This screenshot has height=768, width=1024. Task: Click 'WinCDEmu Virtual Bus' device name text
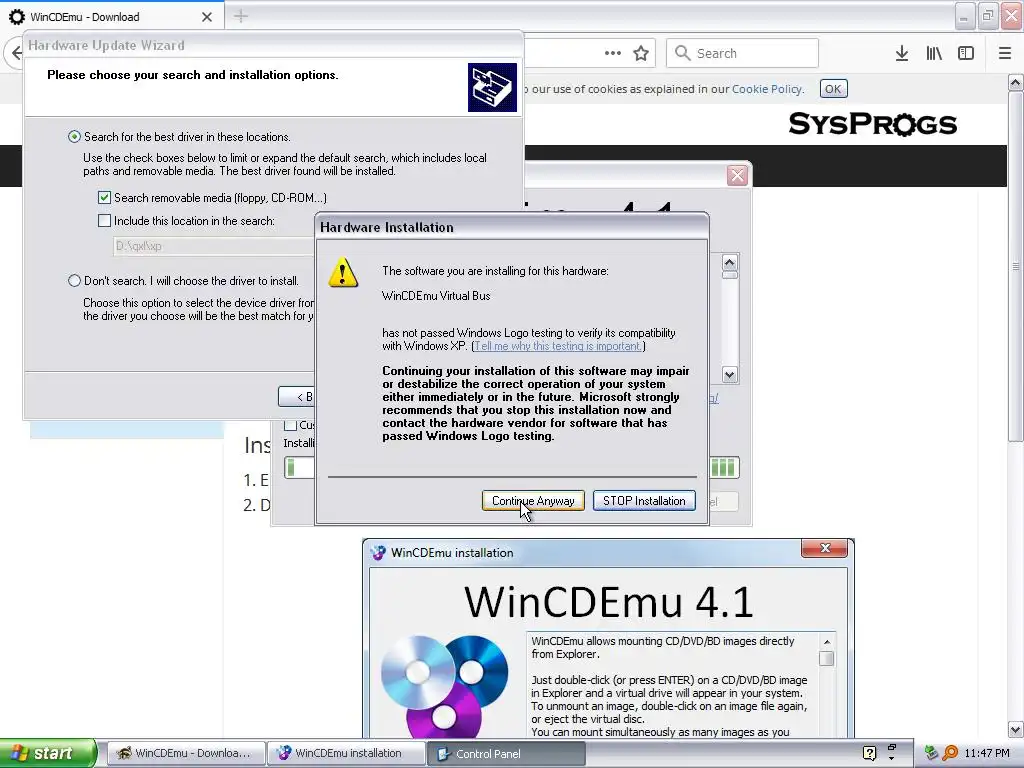(x=436, y=296)
